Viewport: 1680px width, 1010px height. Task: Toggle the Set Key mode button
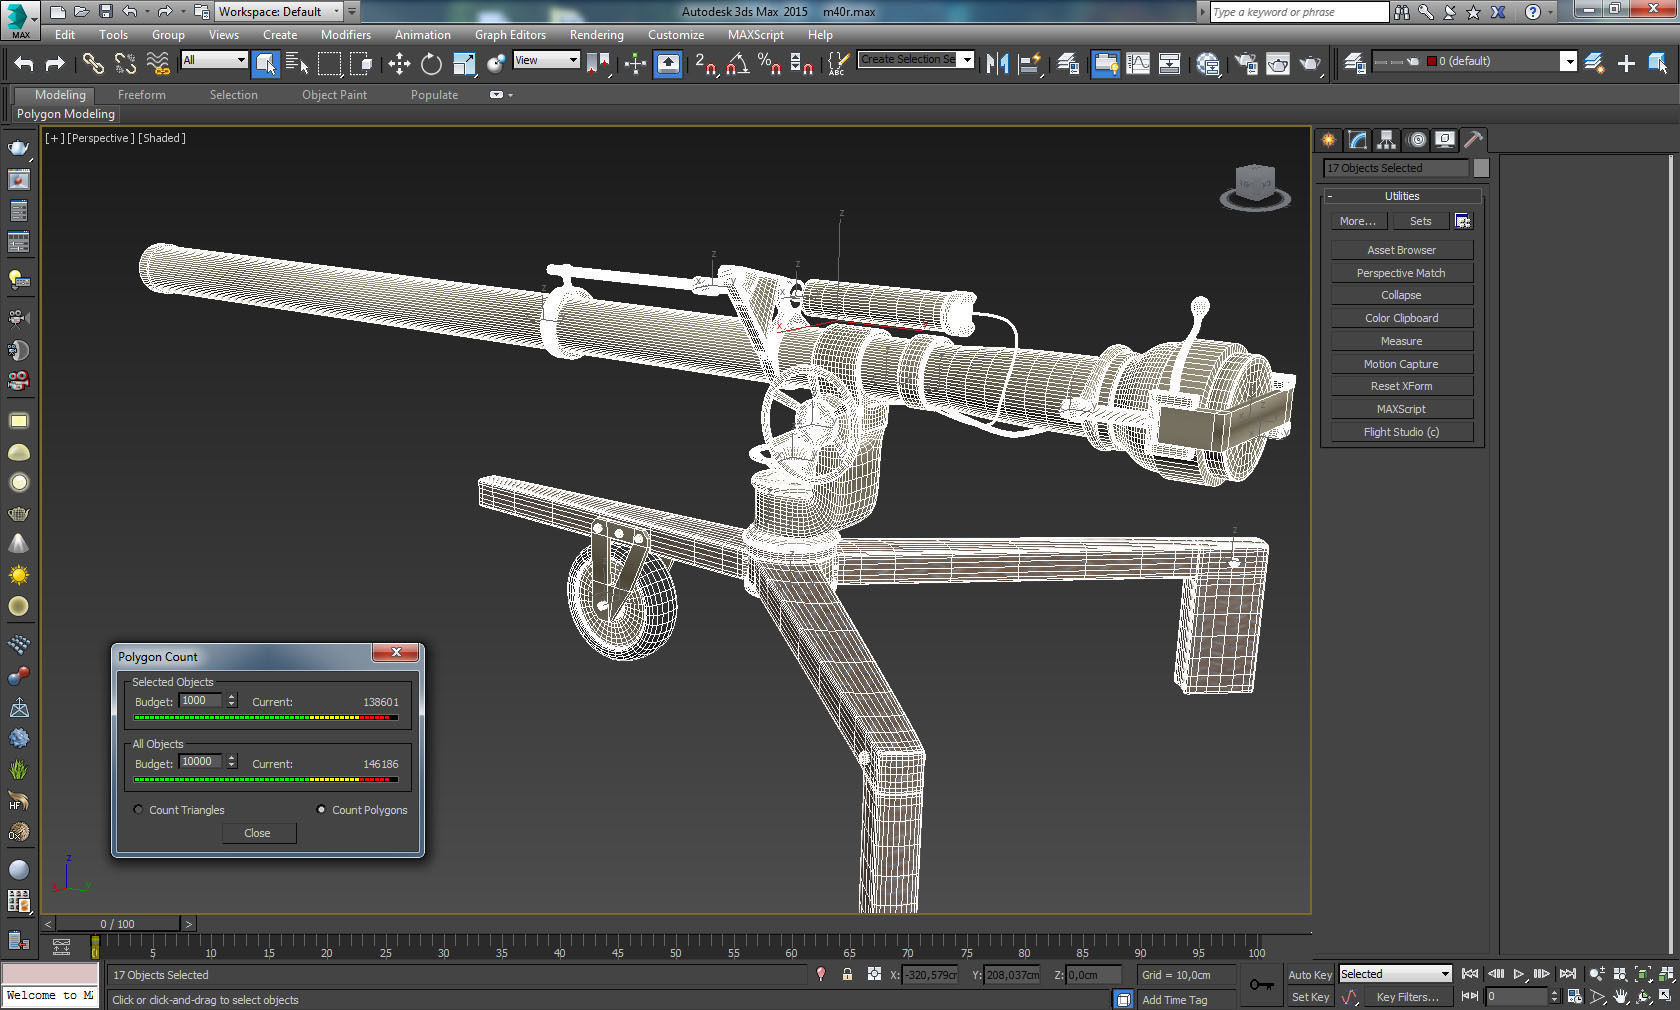[1310, 997]
